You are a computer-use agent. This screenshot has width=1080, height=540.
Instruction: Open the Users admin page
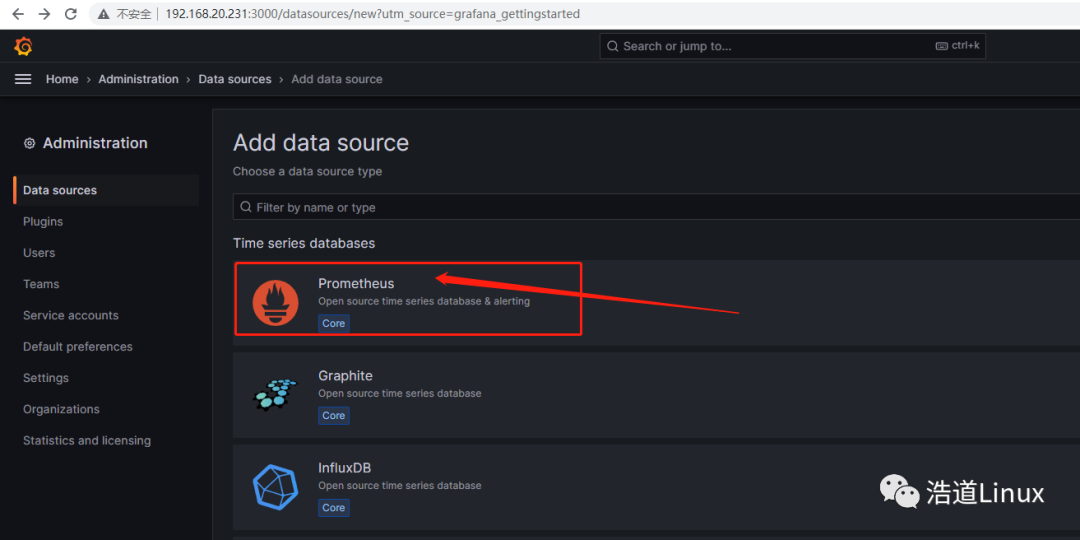coord(39,253)
